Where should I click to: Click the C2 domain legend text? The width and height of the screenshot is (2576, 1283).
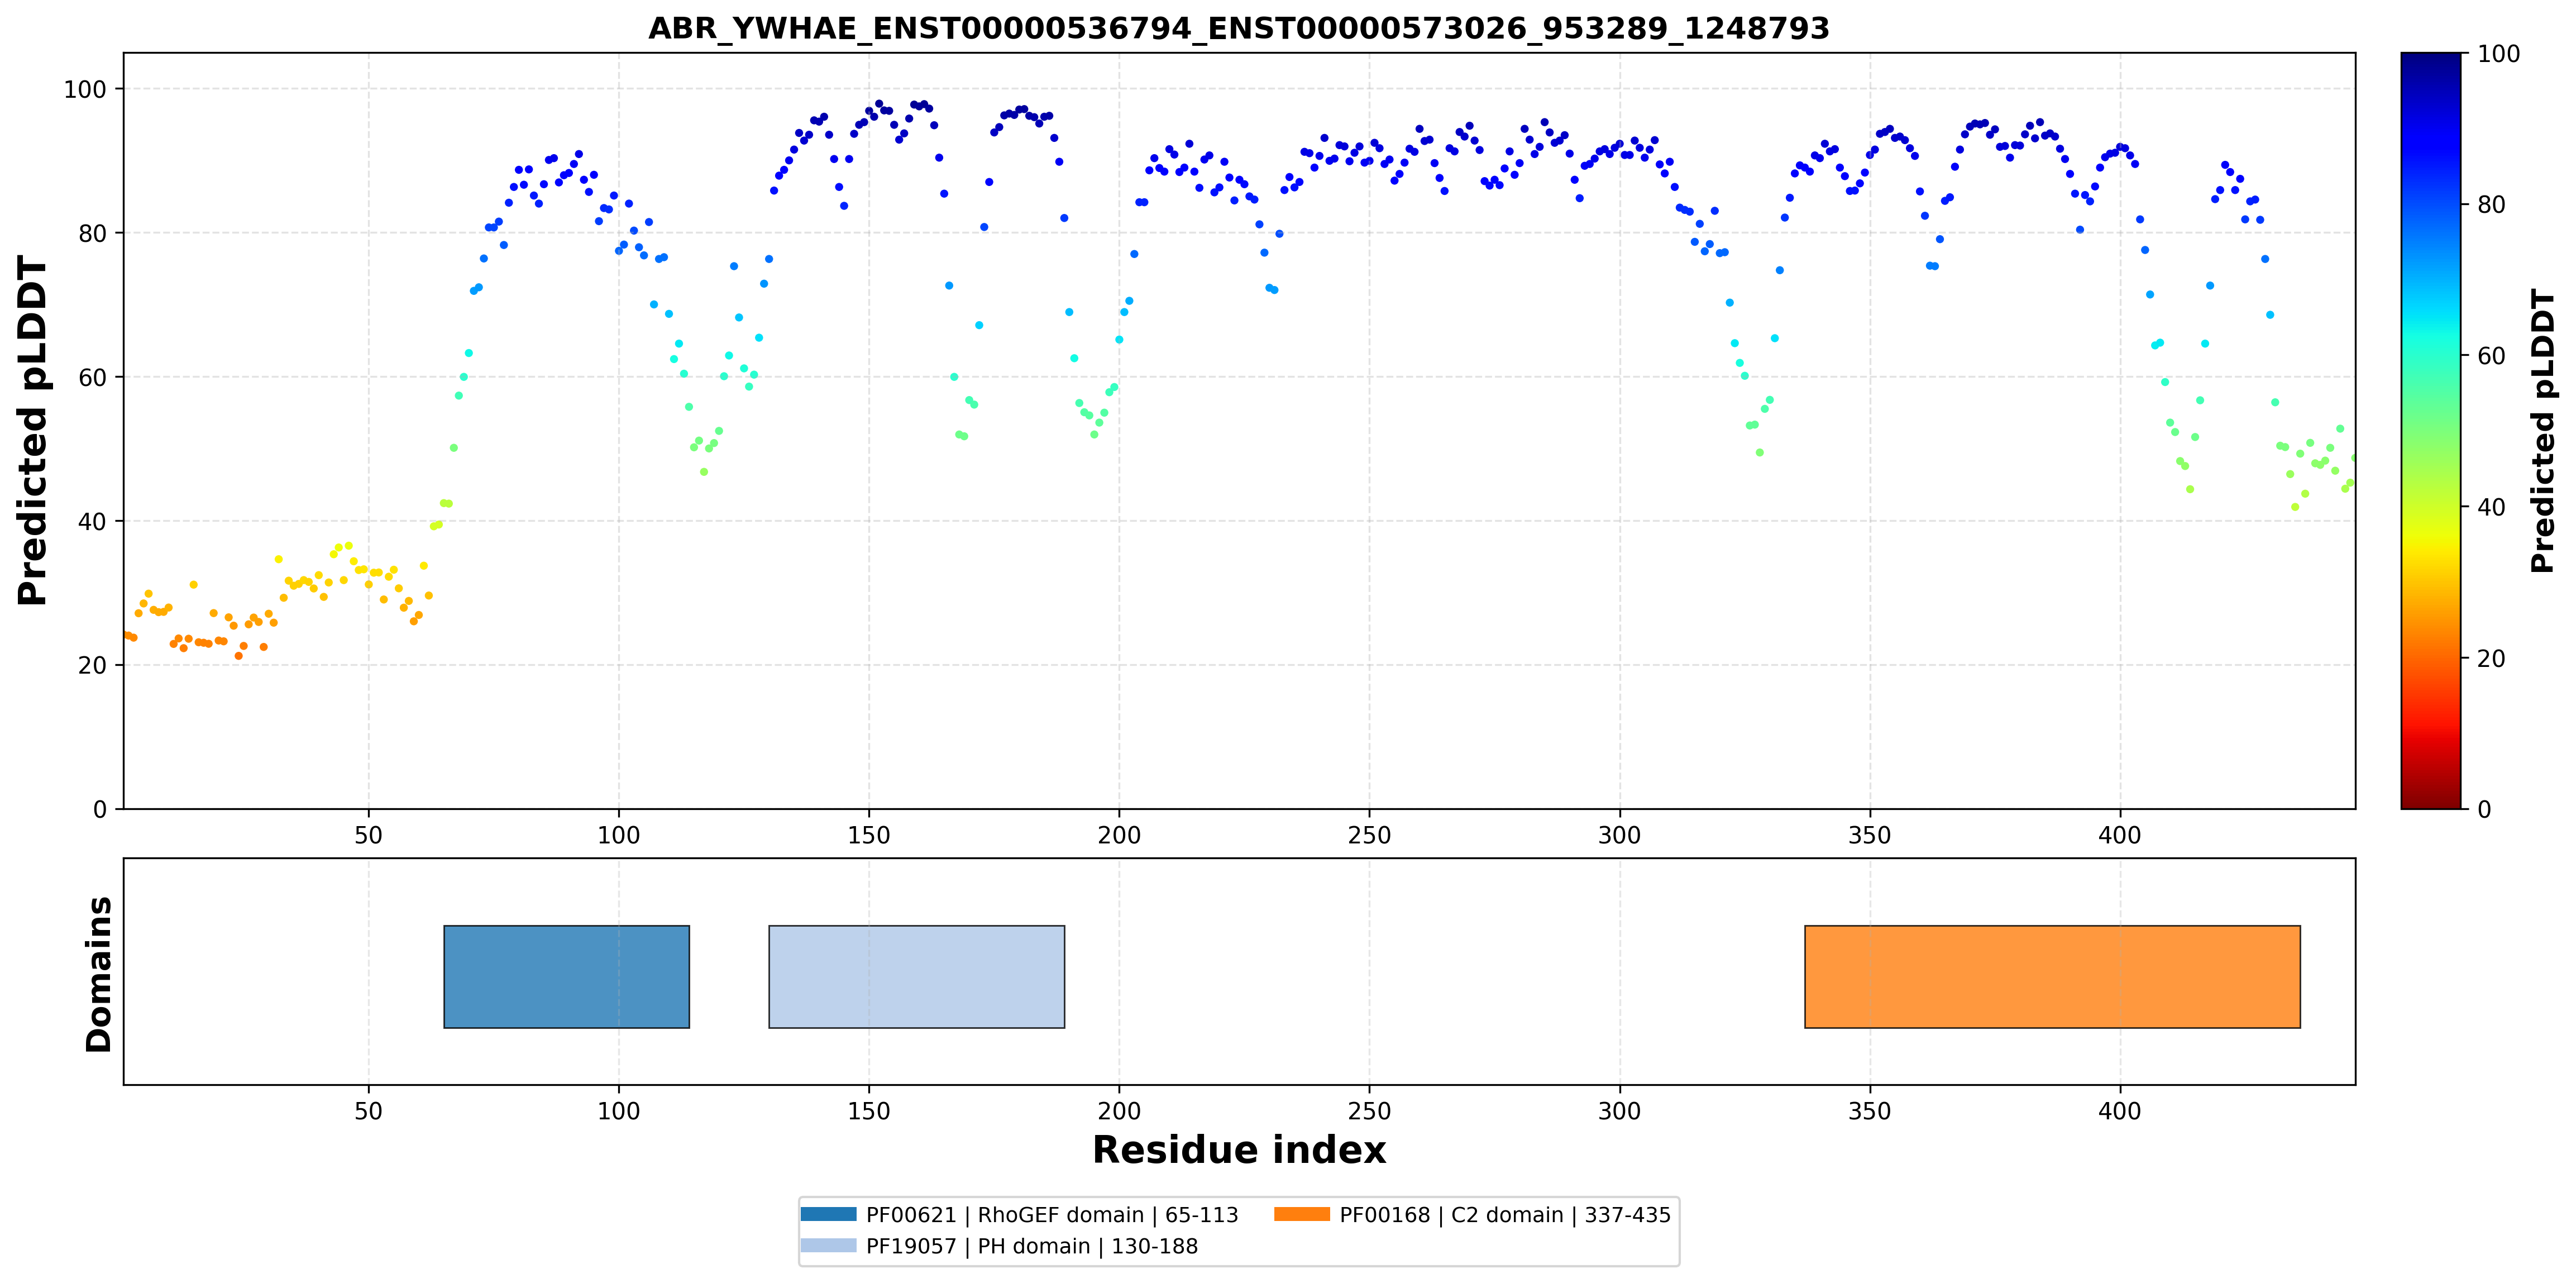[x=1505, y=1215]
